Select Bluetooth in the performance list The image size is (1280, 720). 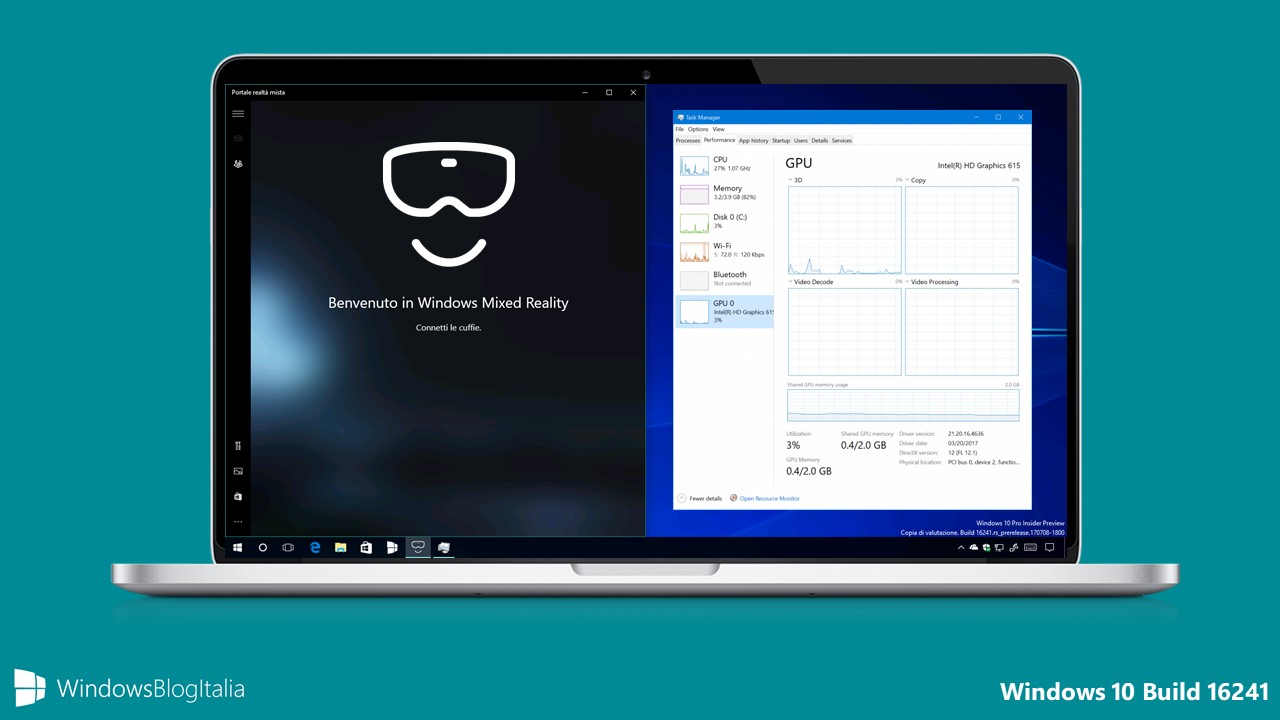[725, 280]
